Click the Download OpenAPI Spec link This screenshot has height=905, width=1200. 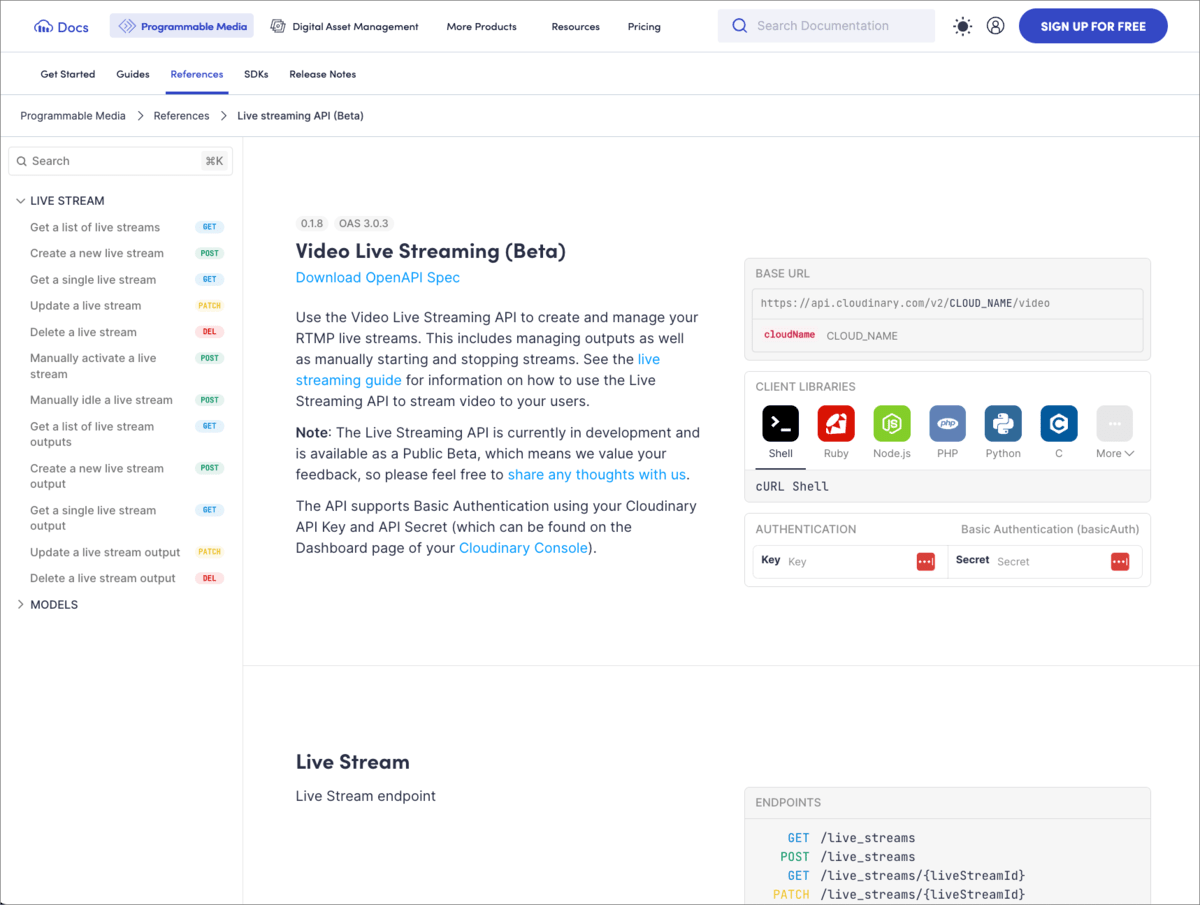click(x=378, y=277)
